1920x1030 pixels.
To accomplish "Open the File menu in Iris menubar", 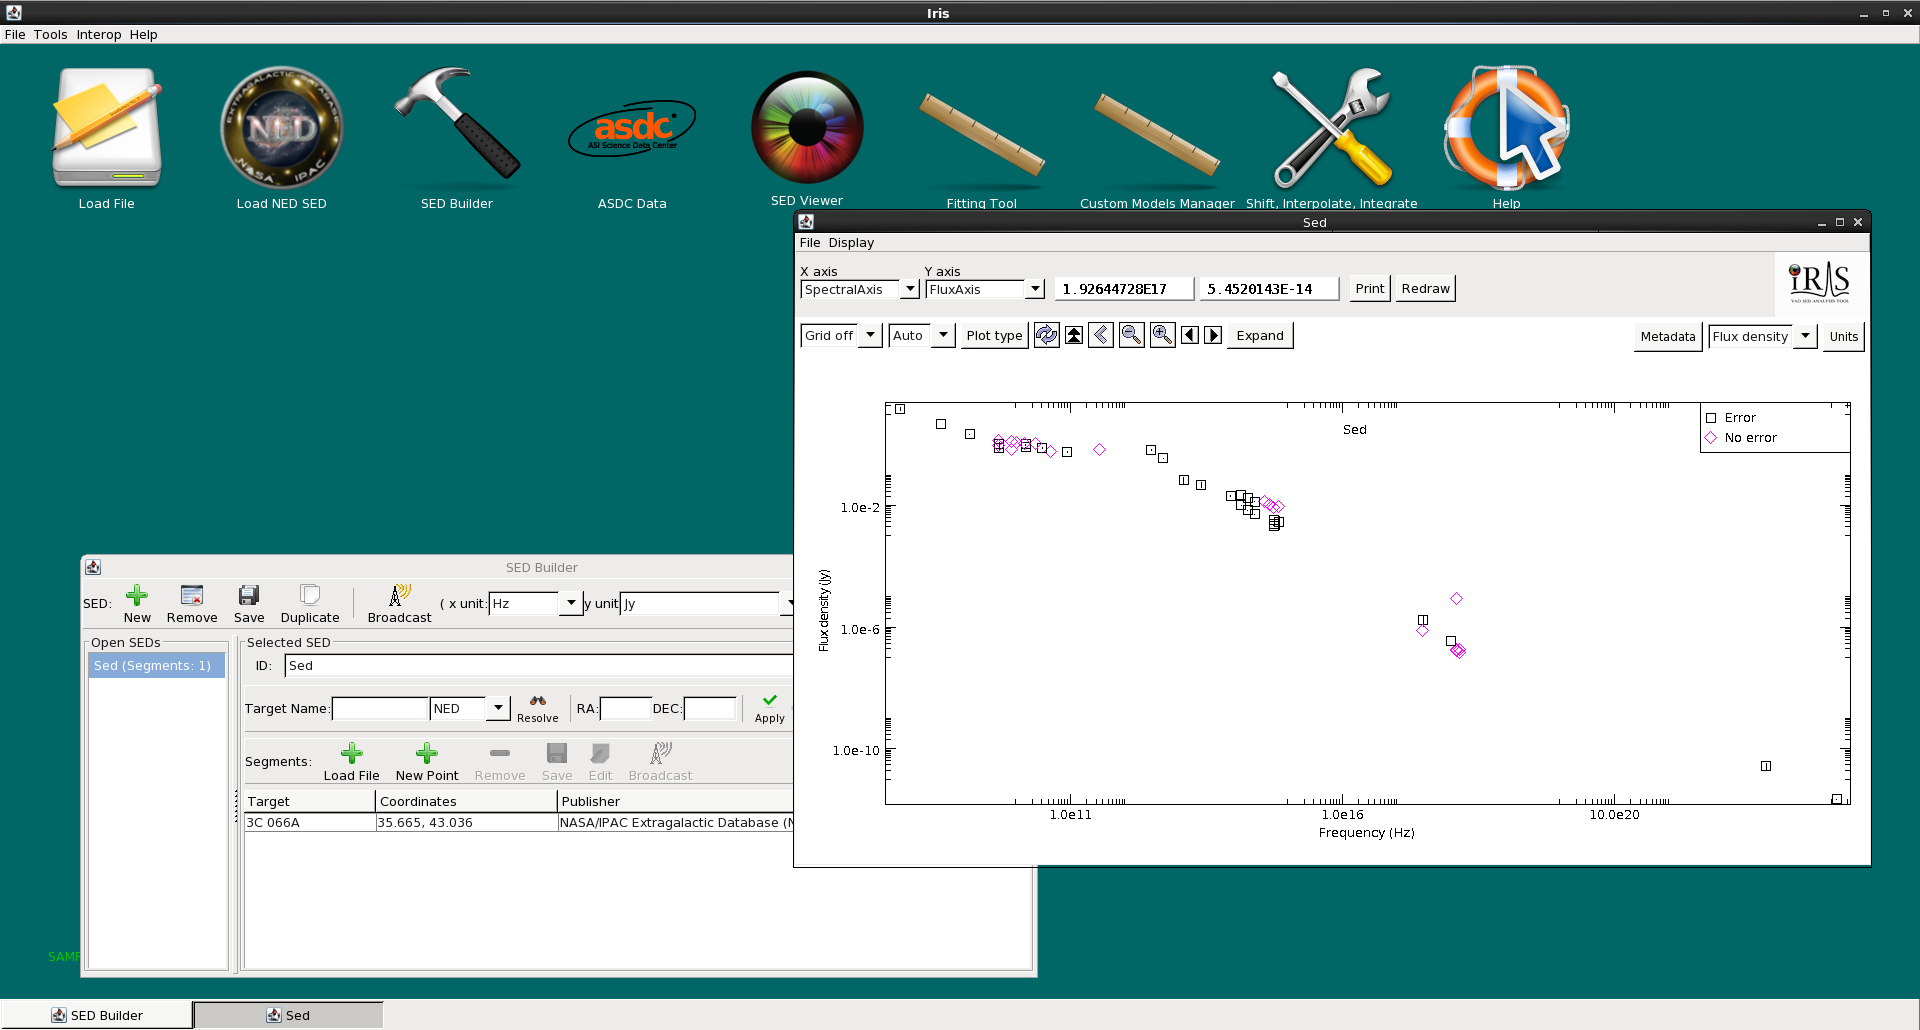I will pos(15,35).
